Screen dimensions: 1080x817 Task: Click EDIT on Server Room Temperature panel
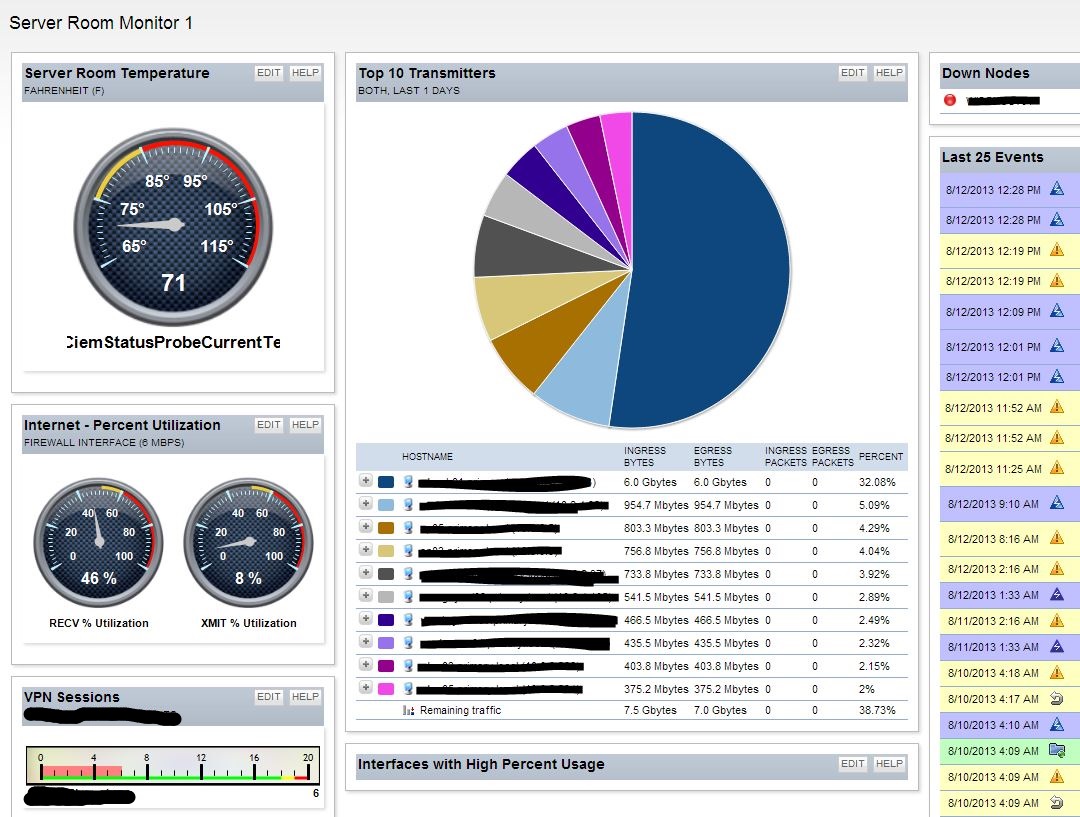[269, 73]
